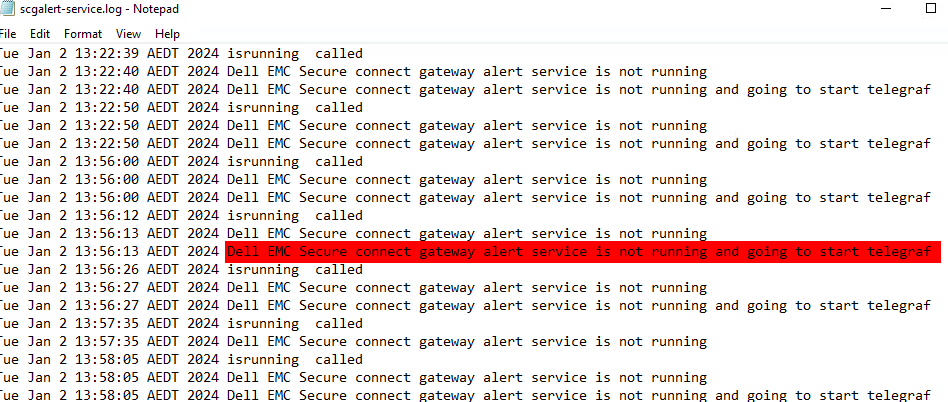The height and width of the screenshot is (402, 948).
Task: Open the Edit menu
Action: coord(40,34)
